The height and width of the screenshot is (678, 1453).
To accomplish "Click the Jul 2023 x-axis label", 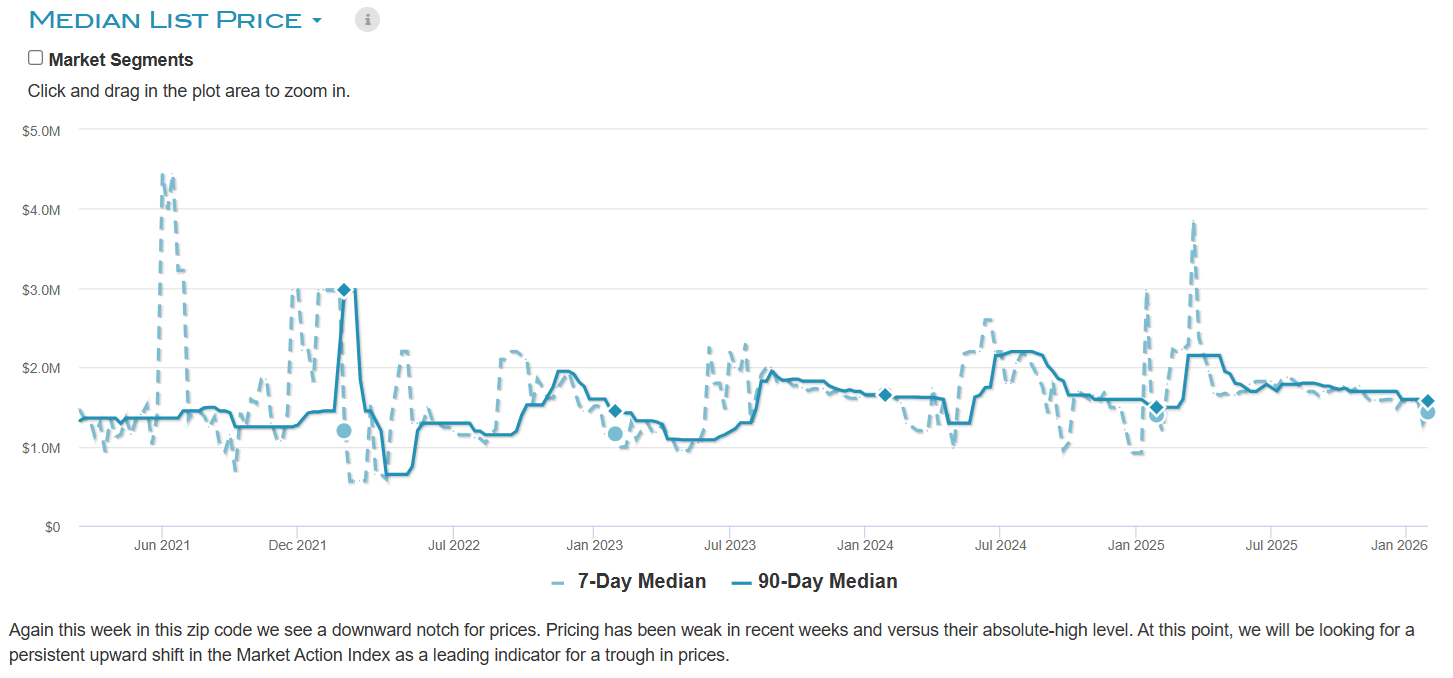I will pyautogui.click(x=728, y=546).
